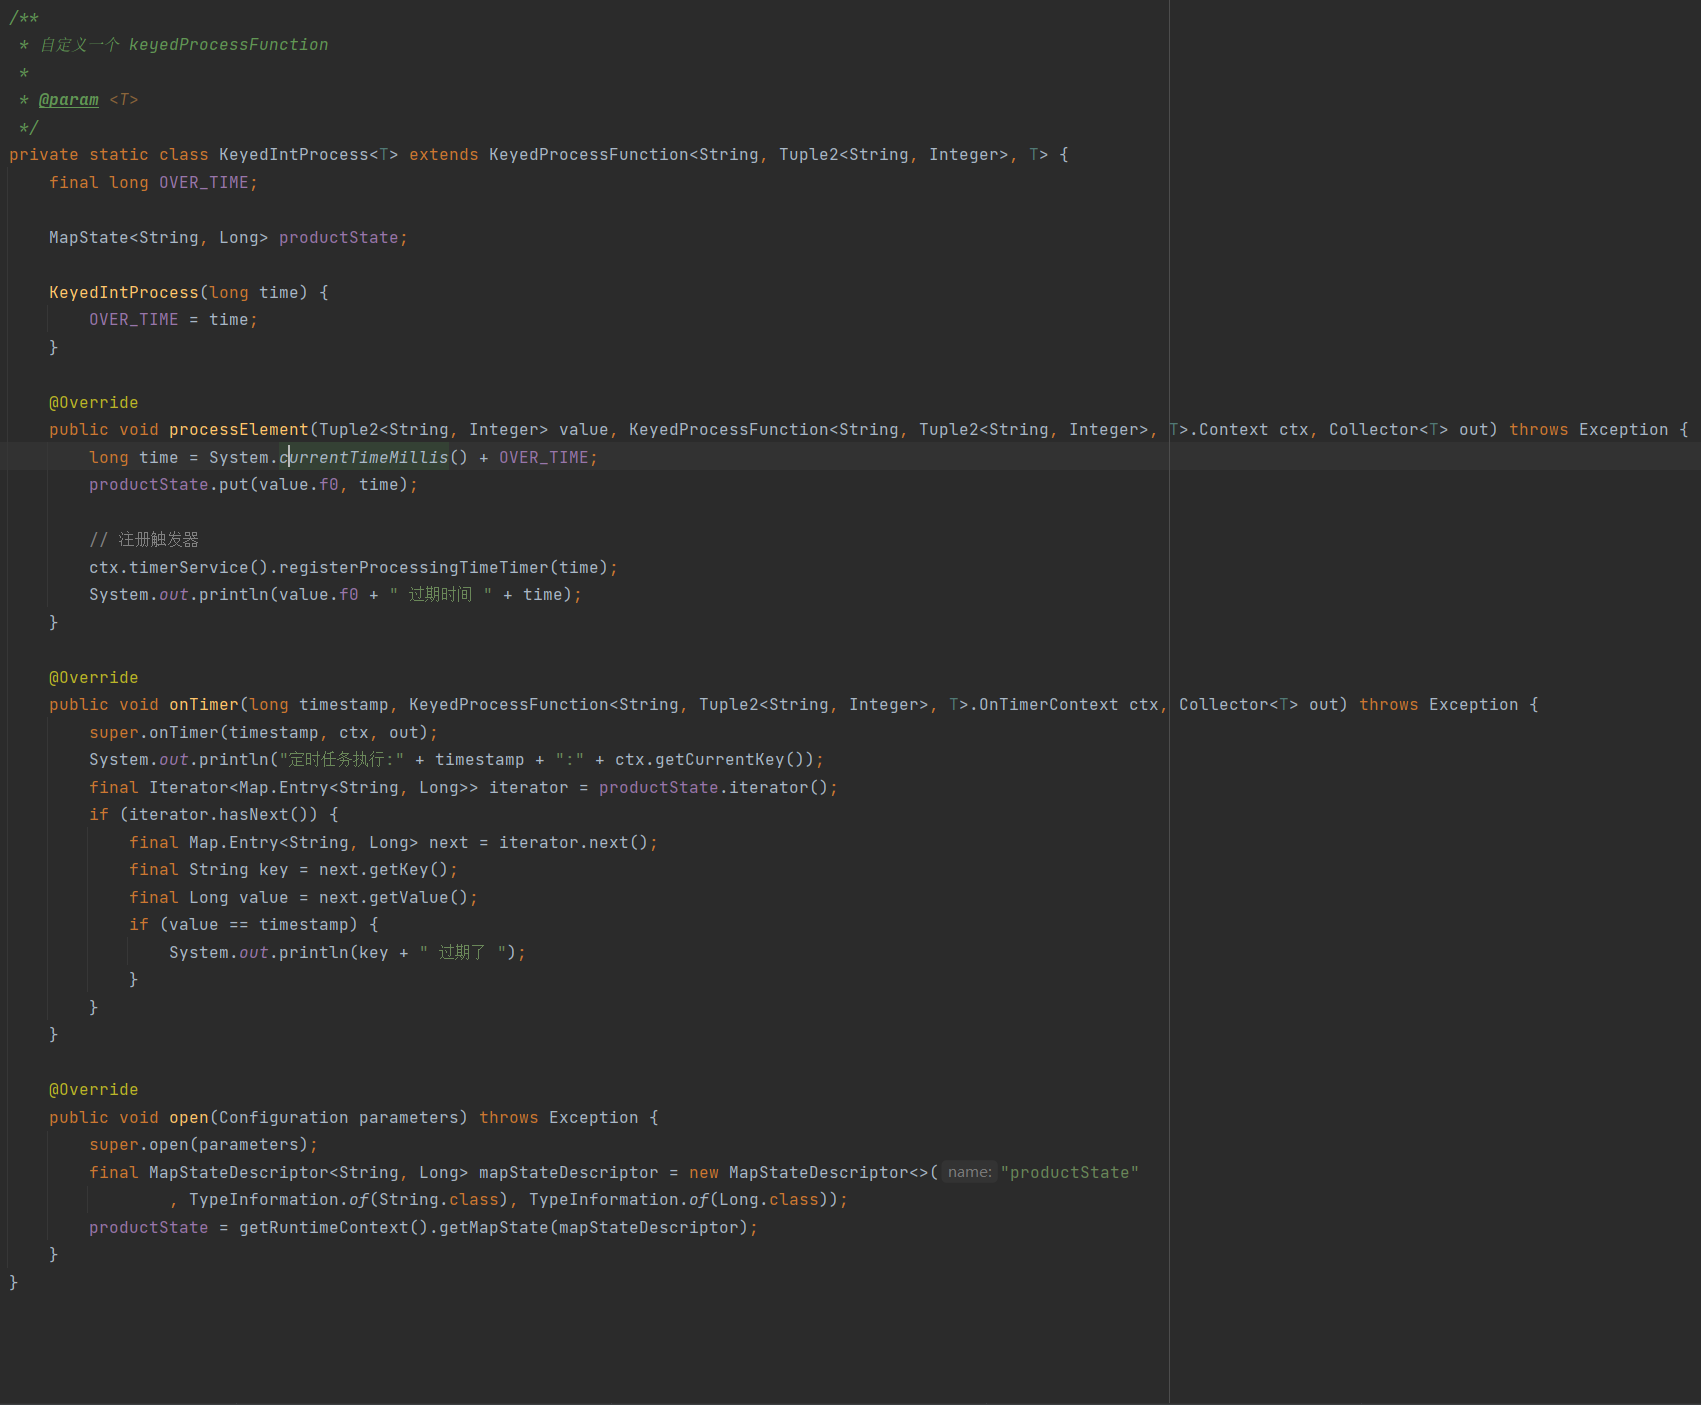Image resolution: width=1701 pixels, height=1405 pixels.
Task: Click the @Override annotation above onTimer
Action: coord(94,678)
